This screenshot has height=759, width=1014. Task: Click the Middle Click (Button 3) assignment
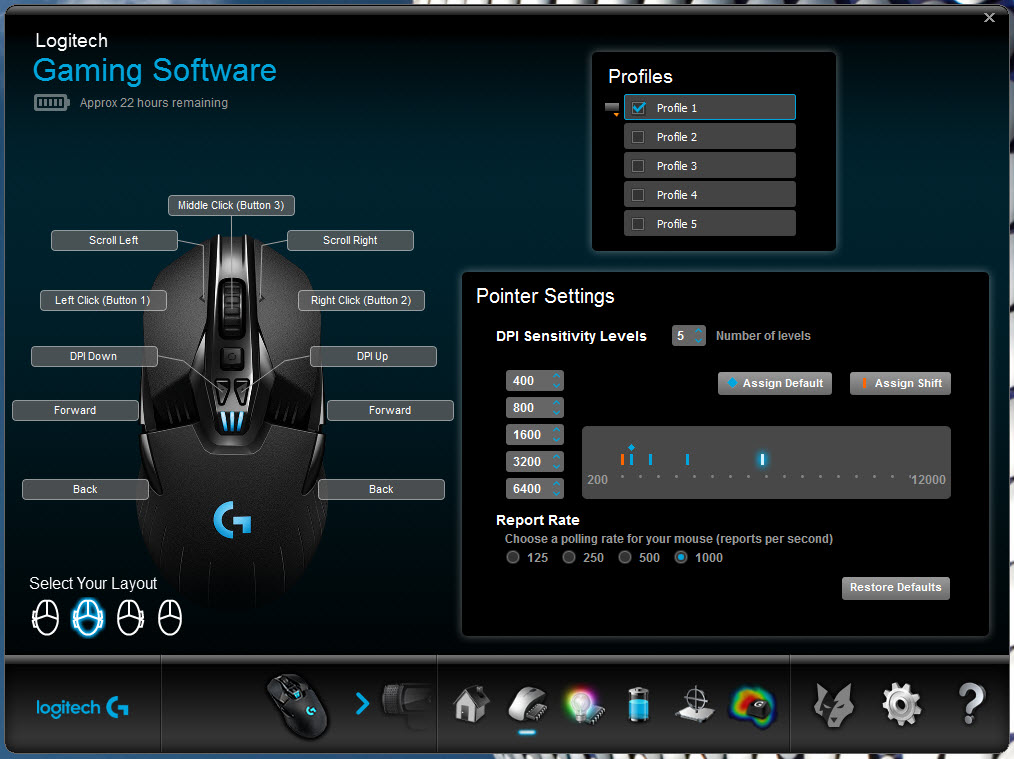coord(231,206)
